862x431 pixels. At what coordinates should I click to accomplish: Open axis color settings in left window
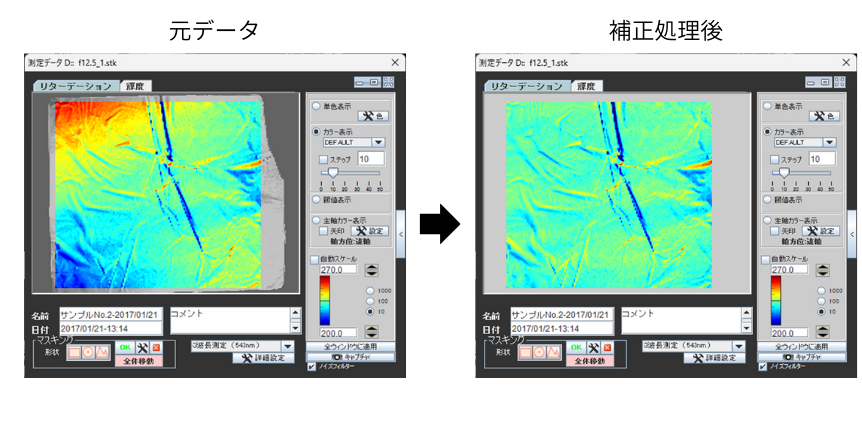[370, 231]
